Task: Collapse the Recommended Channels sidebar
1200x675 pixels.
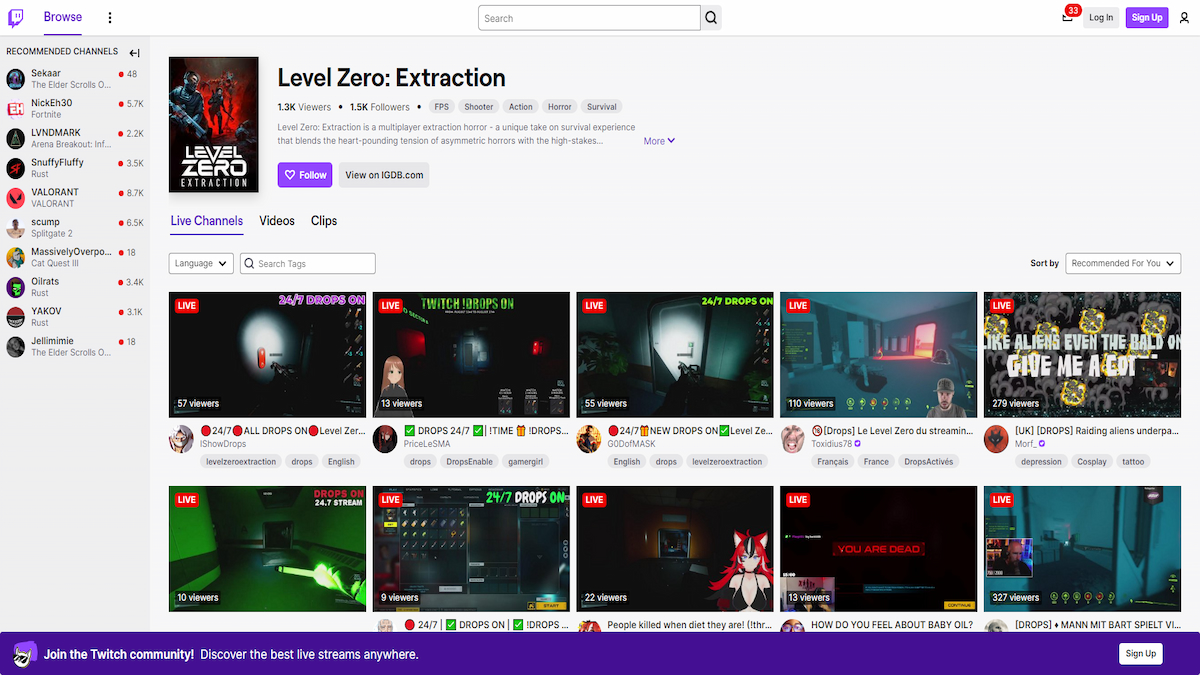Action: (134, 53)
